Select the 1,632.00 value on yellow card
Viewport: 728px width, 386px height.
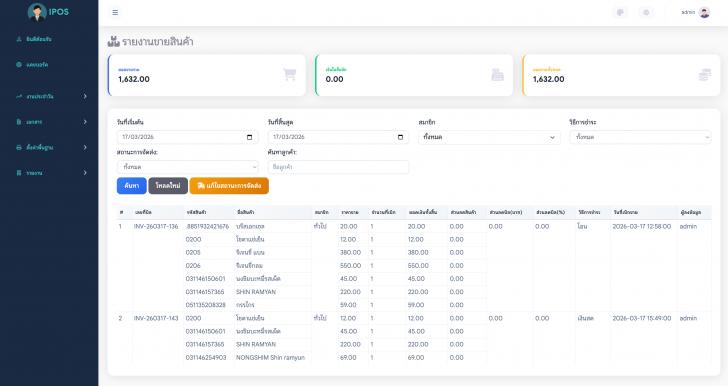[548, 79]
